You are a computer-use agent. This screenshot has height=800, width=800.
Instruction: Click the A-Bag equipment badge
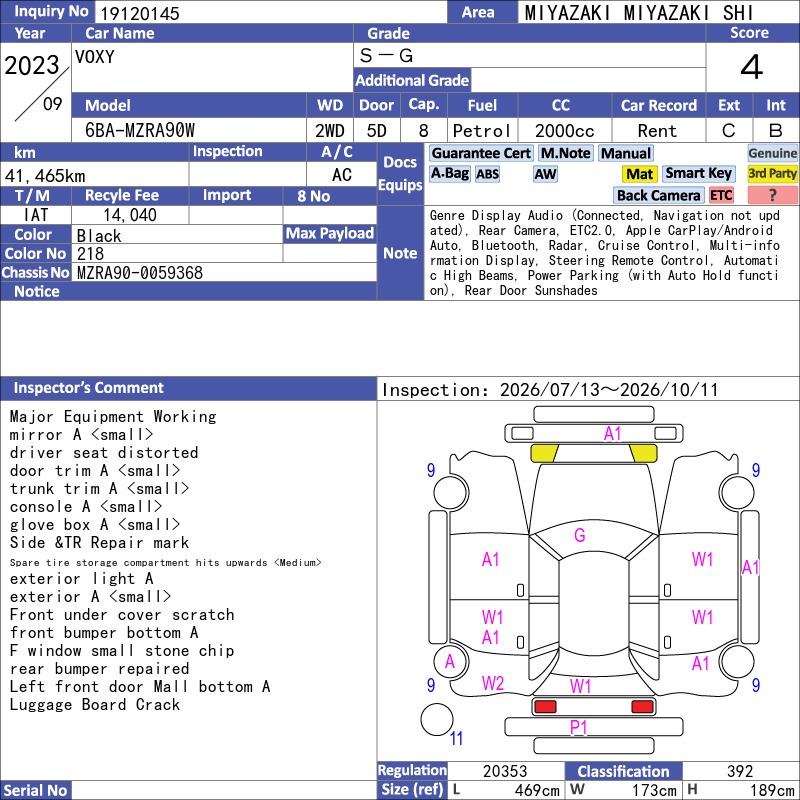(x=449, y=173)
